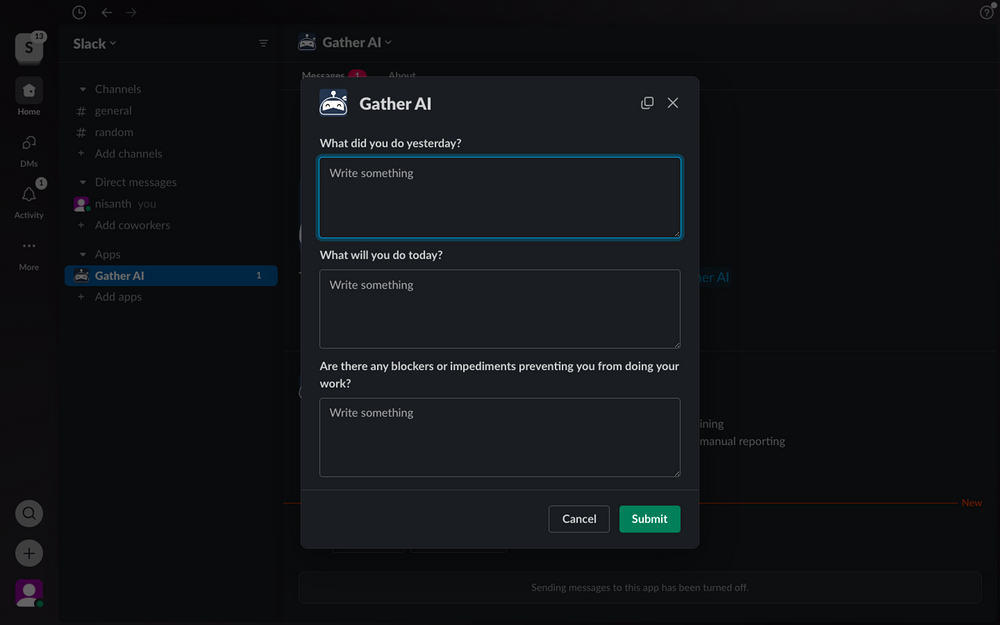Image resolution: width=1000 pixels, height=625 pixels.
Task: Switch to the Messages tab
Action: (323, 75)
